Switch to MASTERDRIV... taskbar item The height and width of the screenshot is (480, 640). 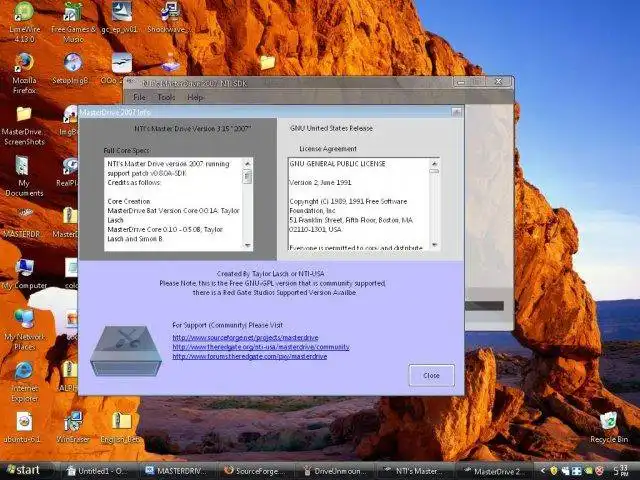[177, 471]
